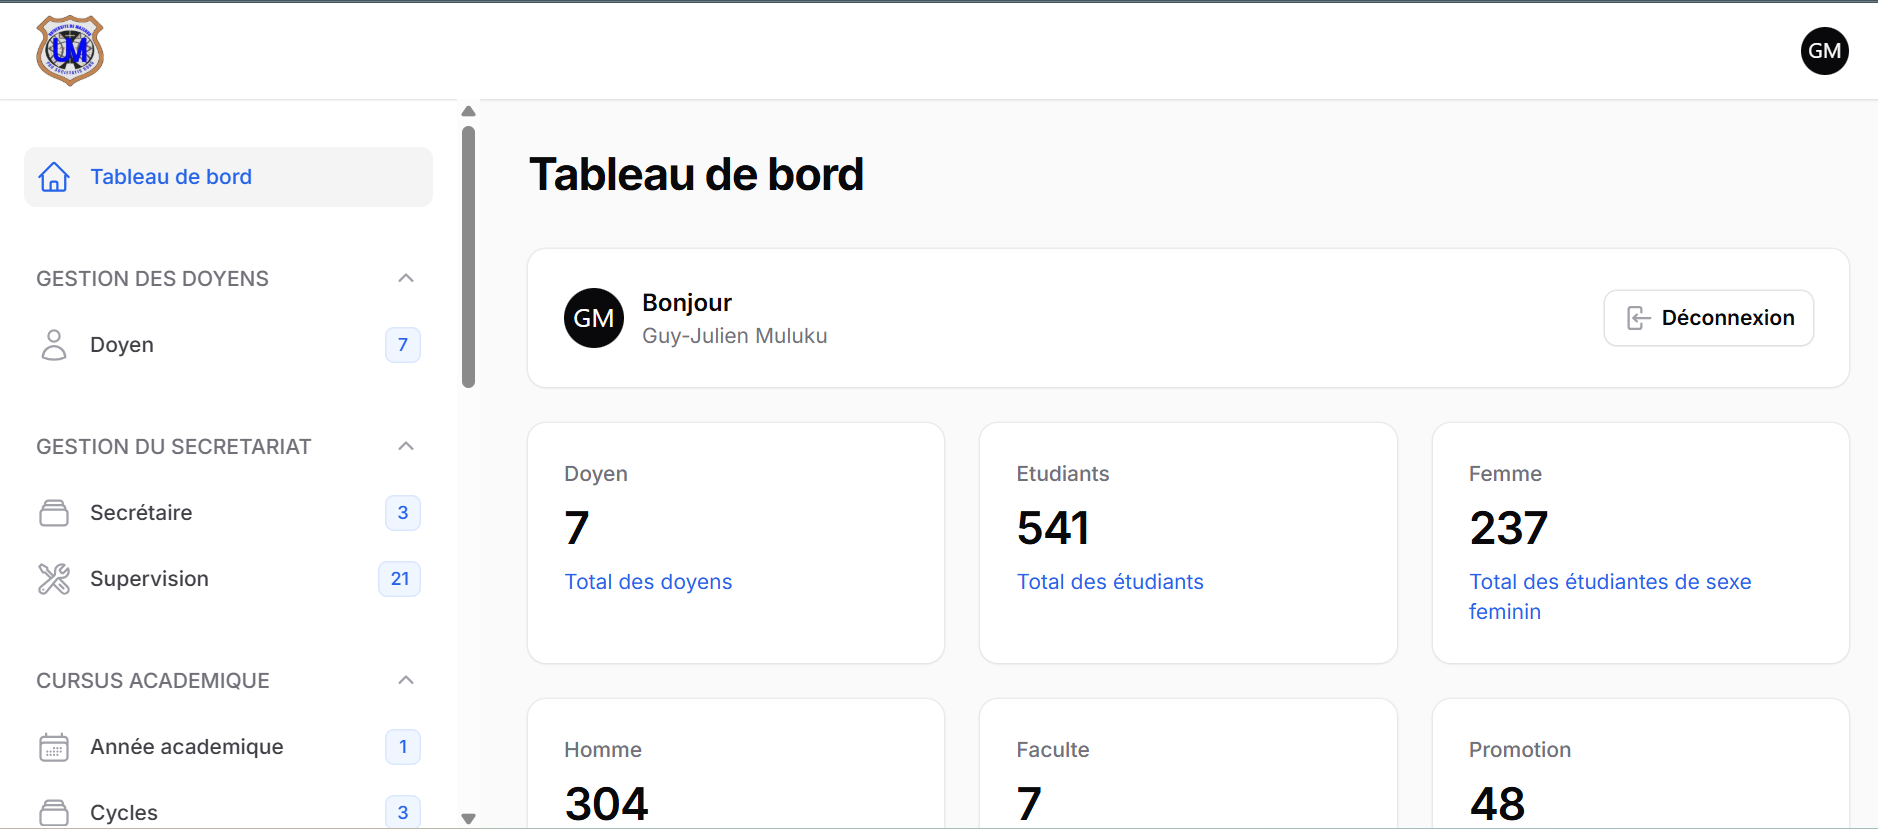
Task: Click the Année academique calendar icon
Action: [54, 746]
